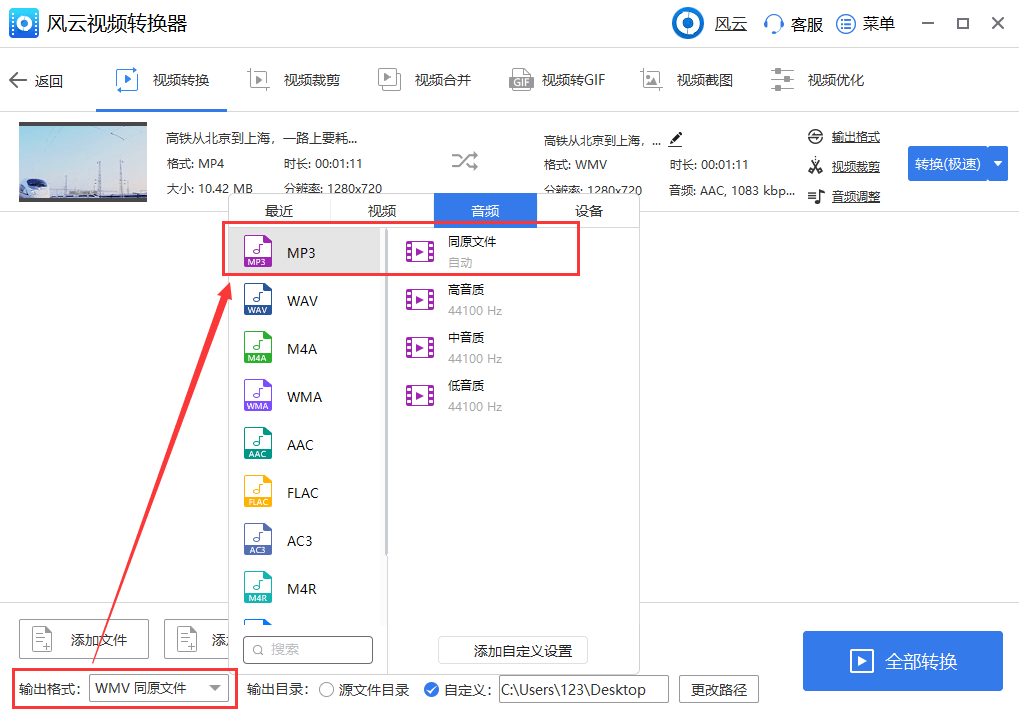Click the swap/shuffle arrows between file info panels
Viewport: 1019px width, 716px height.
[x=466, y=161]
